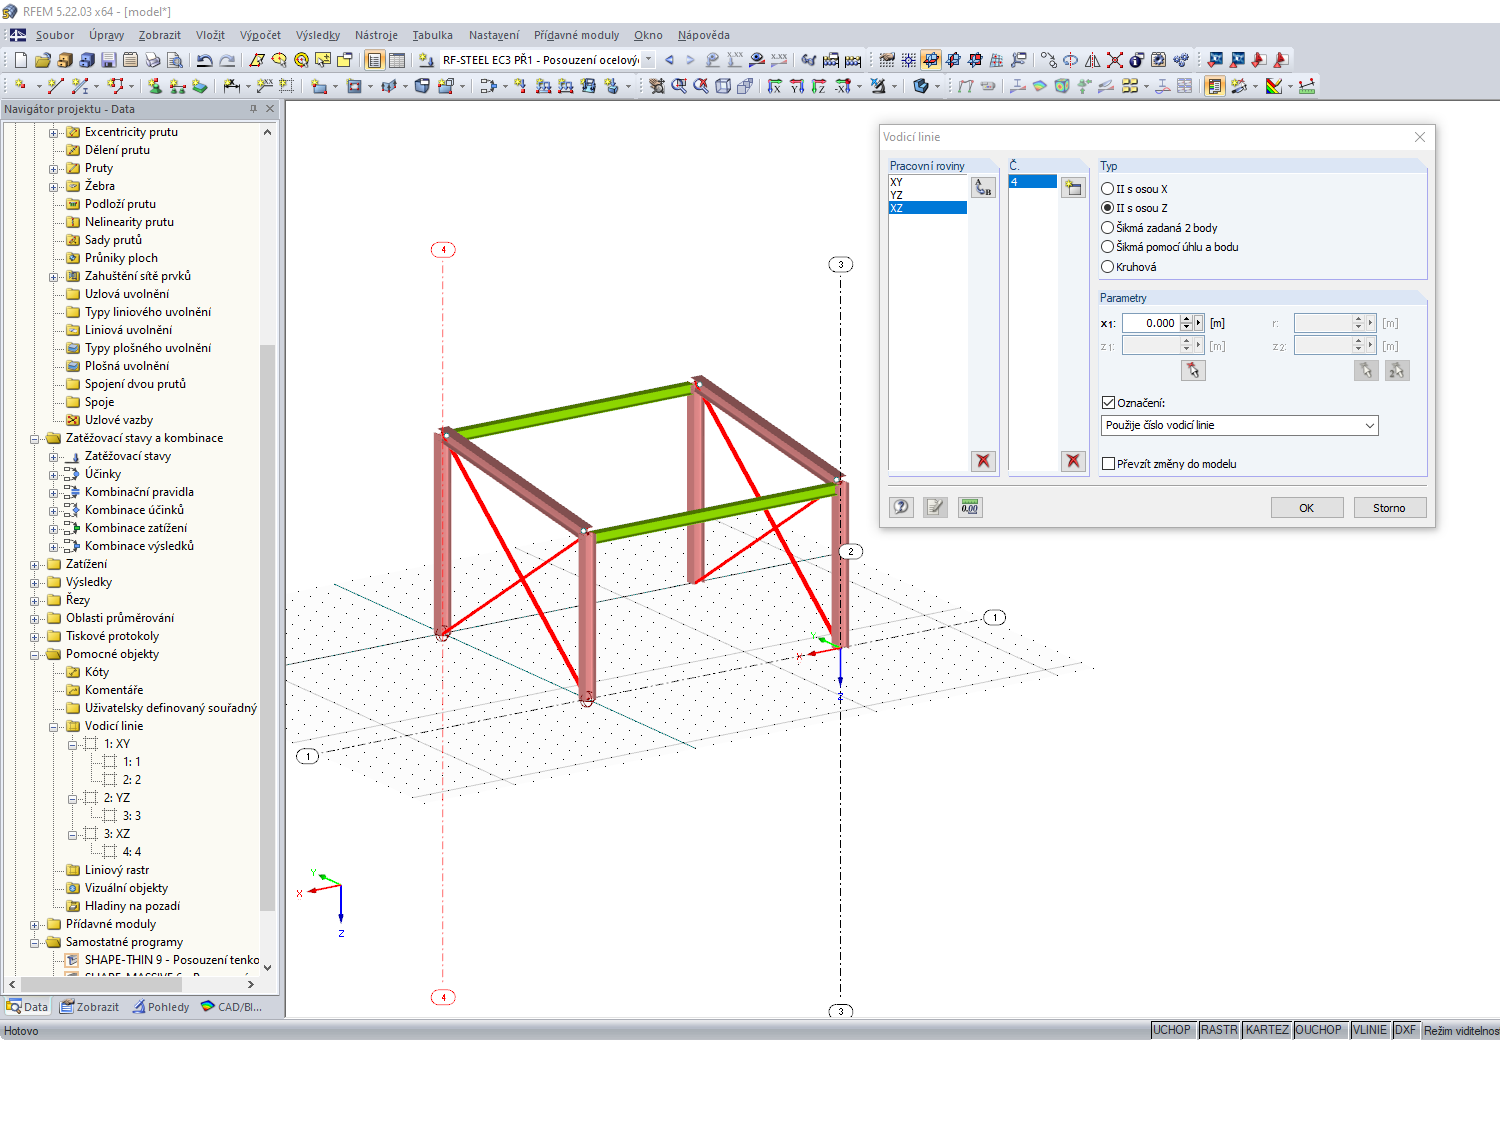Screen dimensions: 1500x1125
Task: Click the Storno button
Action: (x=1390, y=508)
